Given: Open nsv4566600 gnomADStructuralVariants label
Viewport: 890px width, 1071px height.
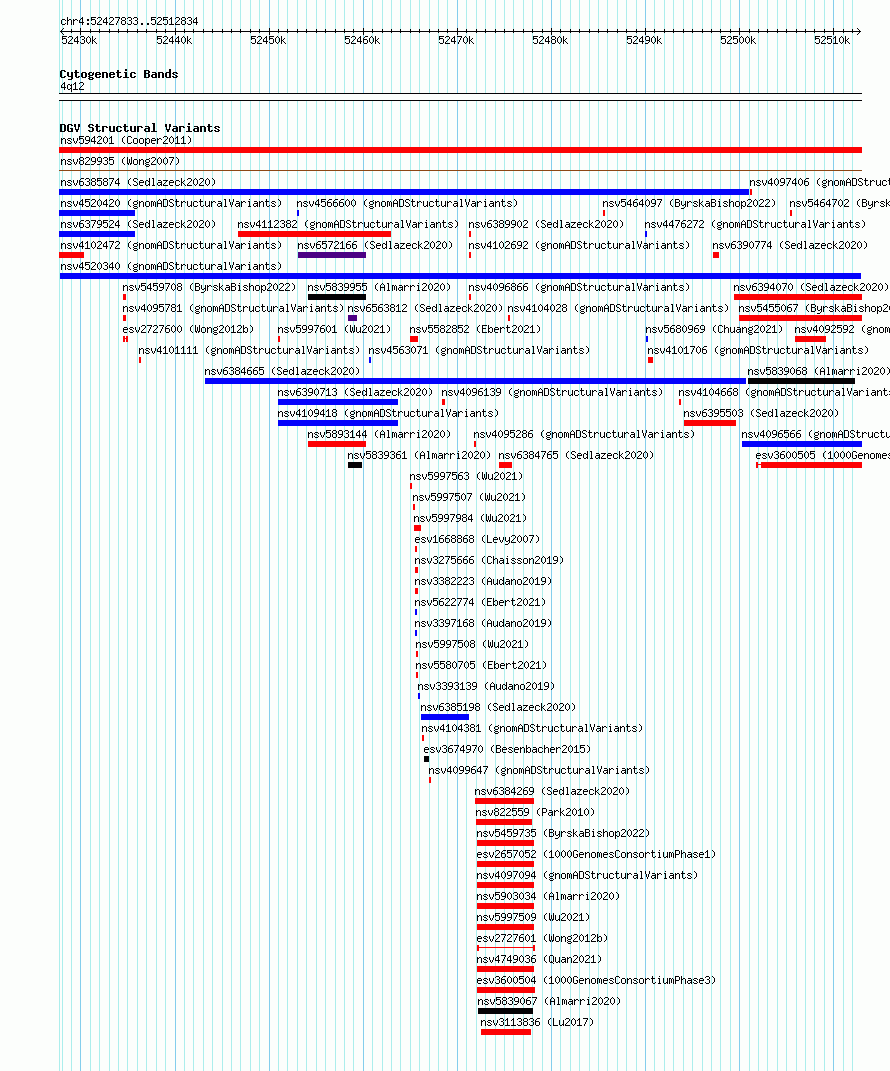Looking at the screenshot, I should pyautogui.click(x=407, y=204).
